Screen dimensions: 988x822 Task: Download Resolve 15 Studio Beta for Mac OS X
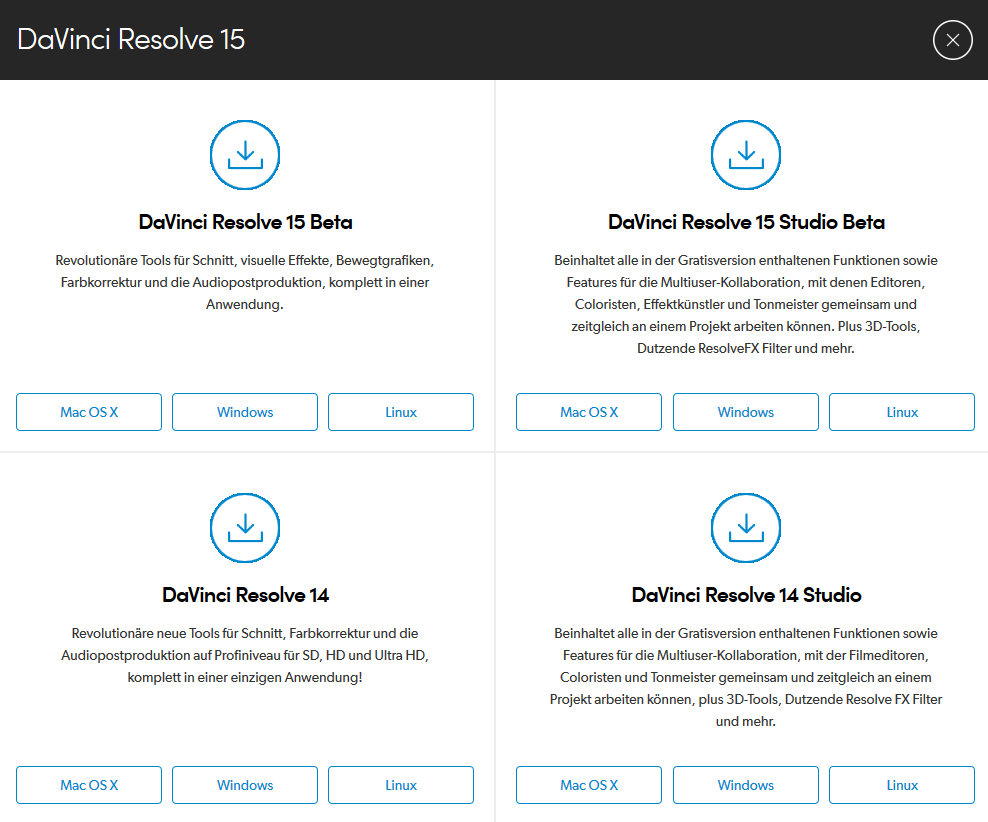pyautogui.click(x=589, y=412)
